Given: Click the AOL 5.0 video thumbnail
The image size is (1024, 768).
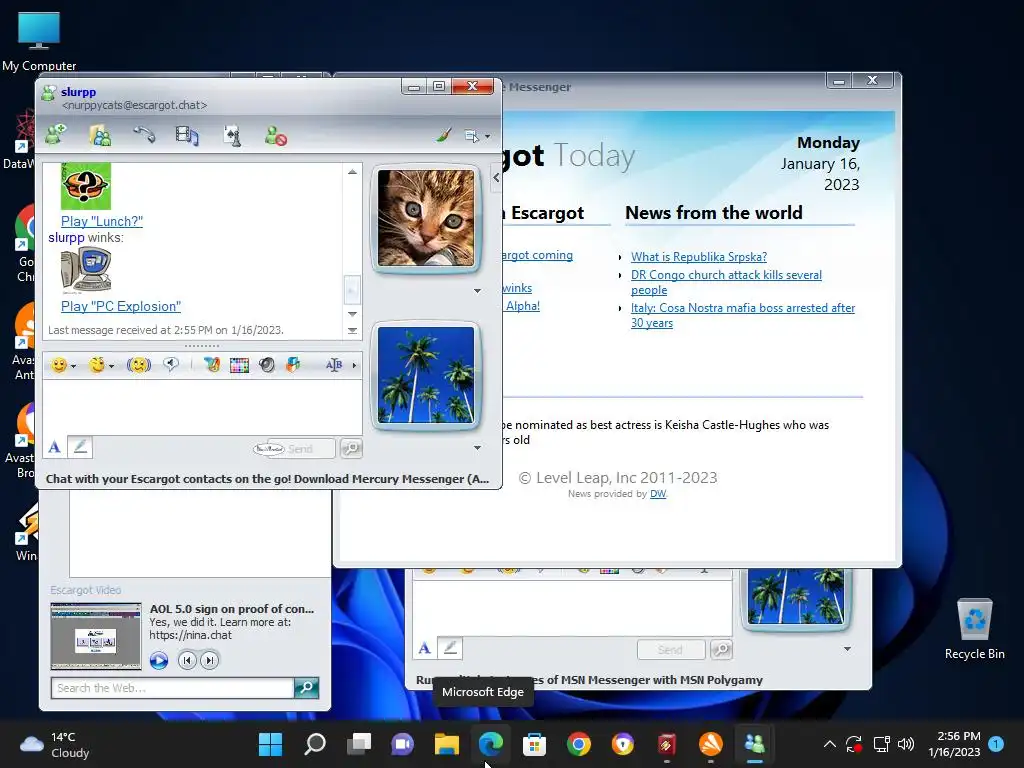Looking at the screenshot, I should (x=96, y=636).
